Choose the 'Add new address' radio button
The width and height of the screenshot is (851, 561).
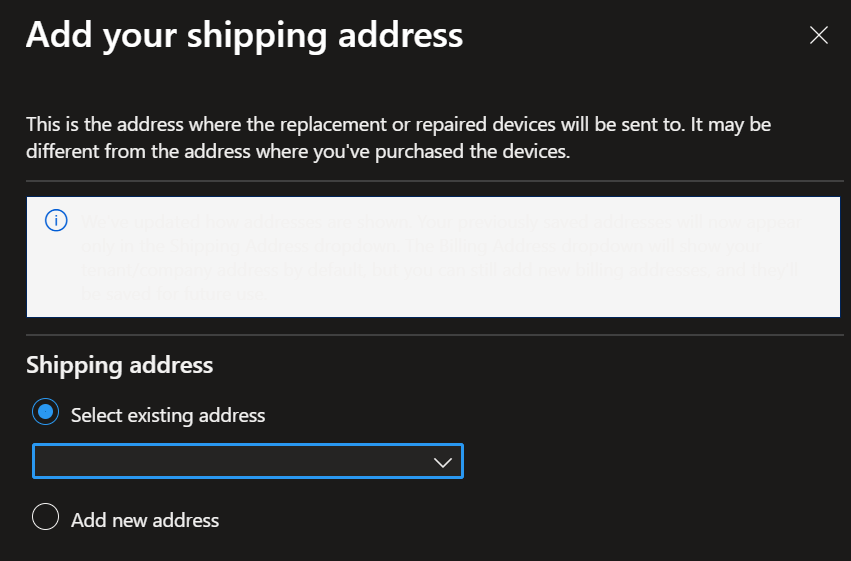[x=46, y=518]
